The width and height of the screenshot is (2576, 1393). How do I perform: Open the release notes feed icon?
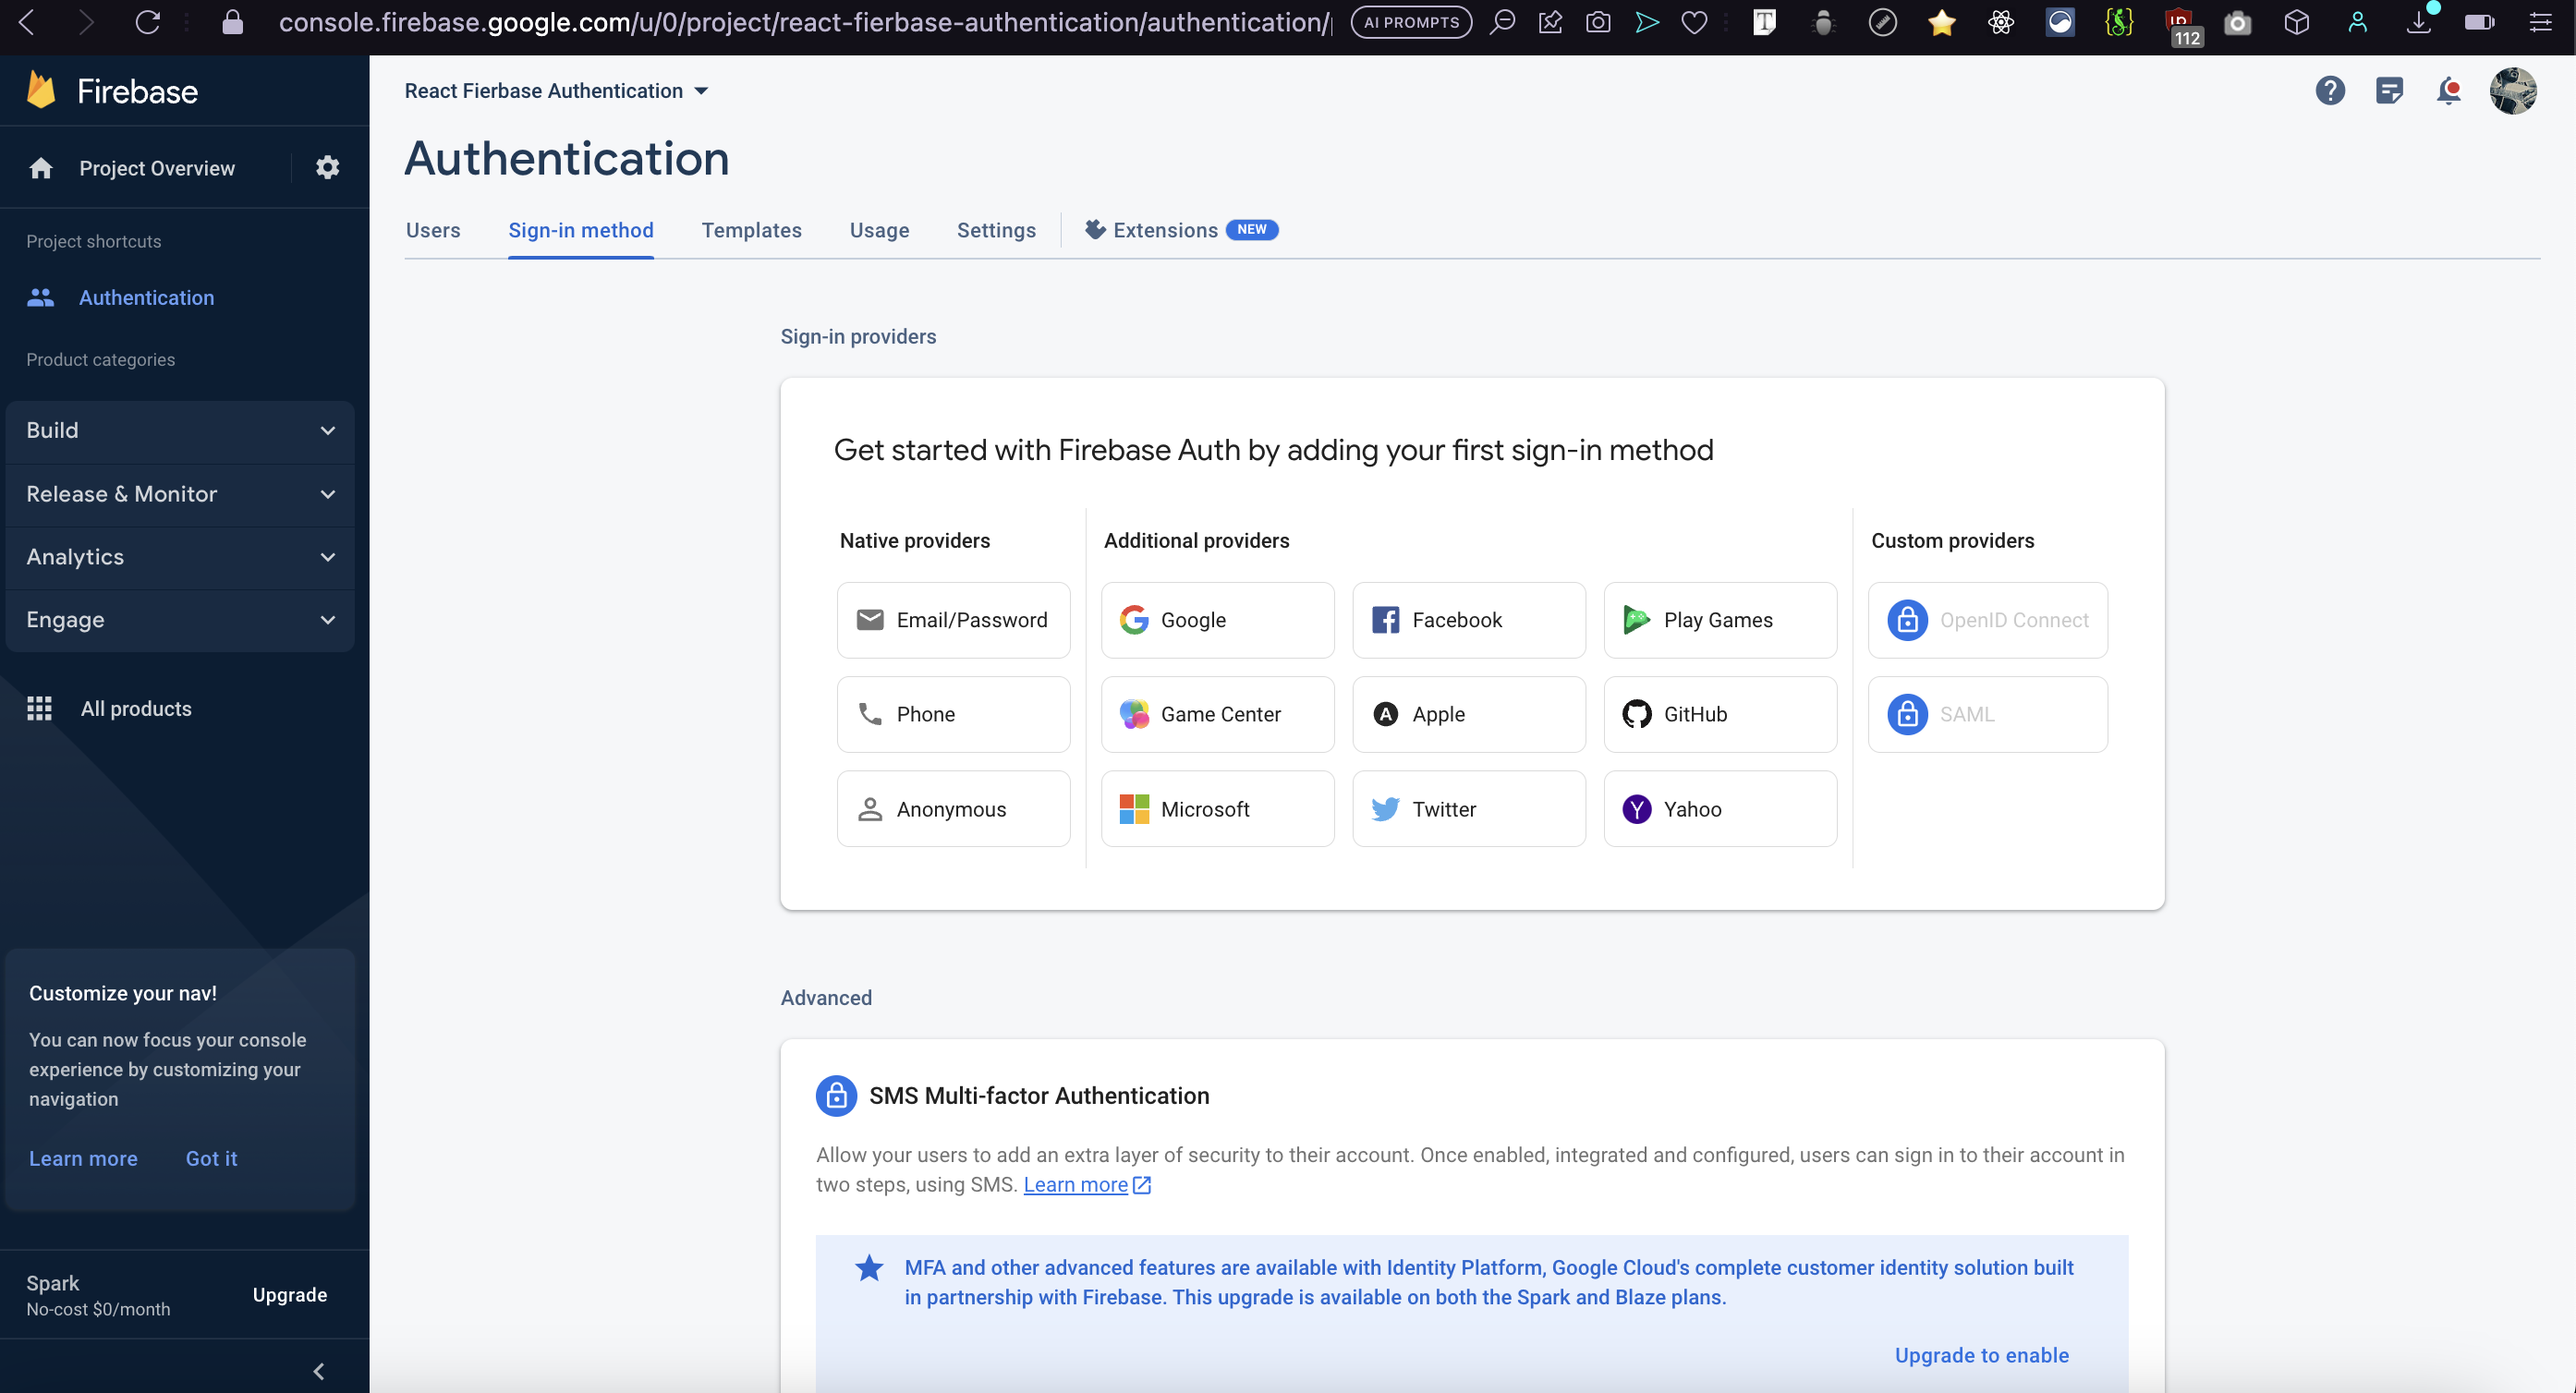coord(2389,91)
